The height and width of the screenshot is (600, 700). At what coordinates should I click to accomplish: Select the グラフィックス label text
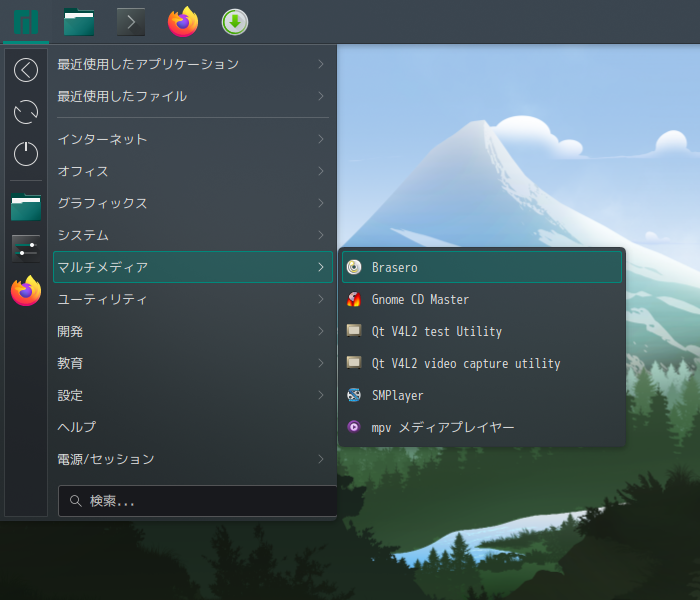(x=102, y=203)
